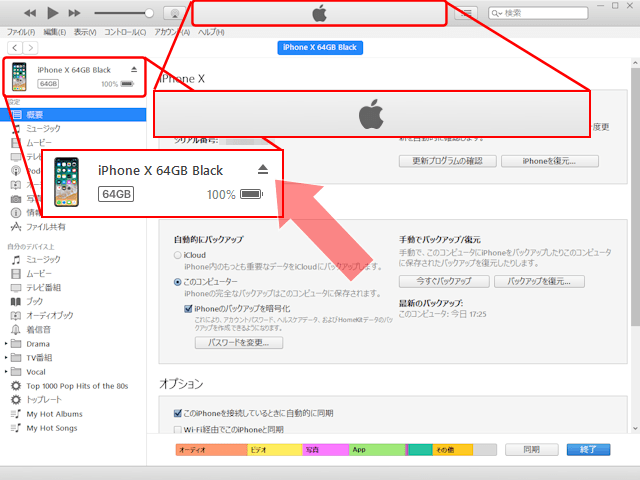This screenshot has width=640, height=480.
Task: Enable Wi-Fi経由でこのiPhoneと同期 checkbox
Action: (178, 430)
